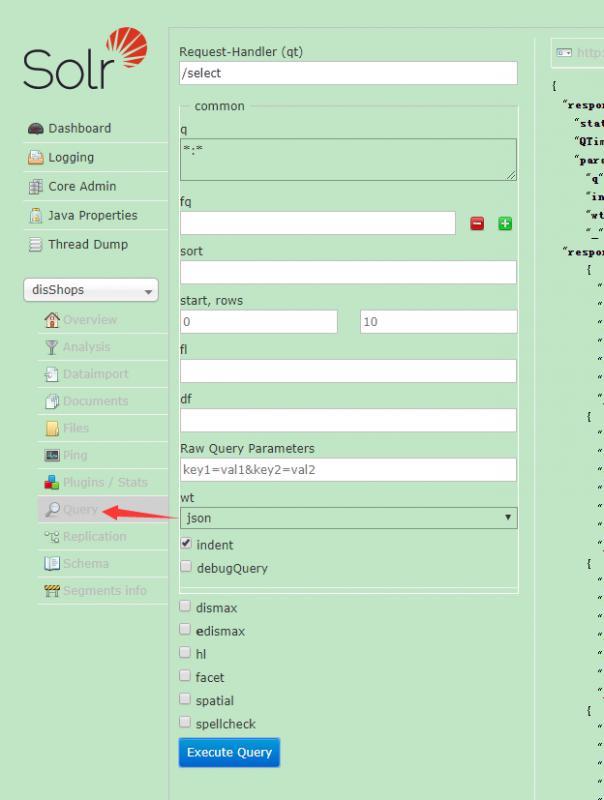Open Logging menu item

[x=71, y=158]
